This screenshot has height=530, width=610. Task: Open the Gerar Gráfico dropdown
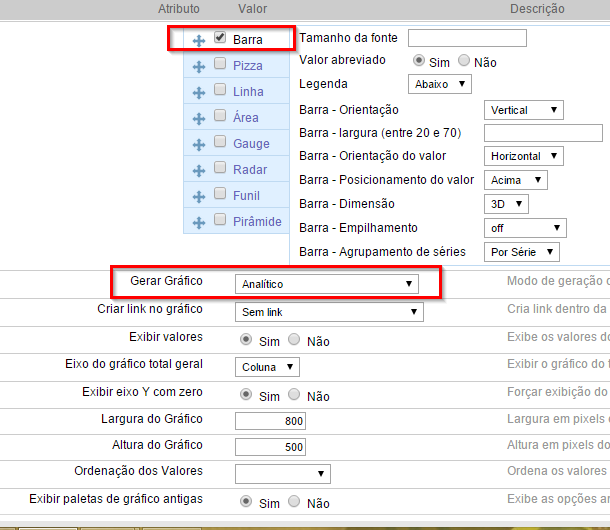coord(327,284)
